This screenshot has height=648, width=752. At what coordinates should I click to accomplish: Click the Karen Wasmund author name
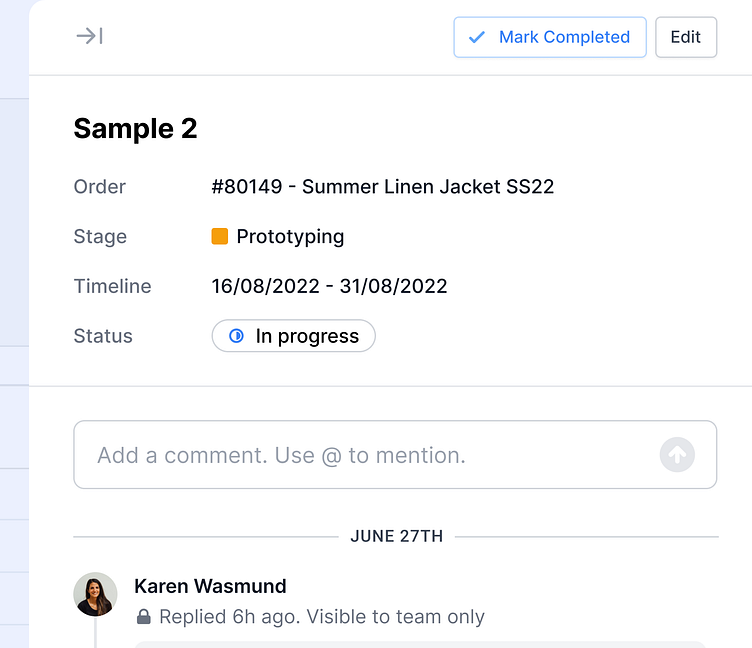tap(210, 586)
